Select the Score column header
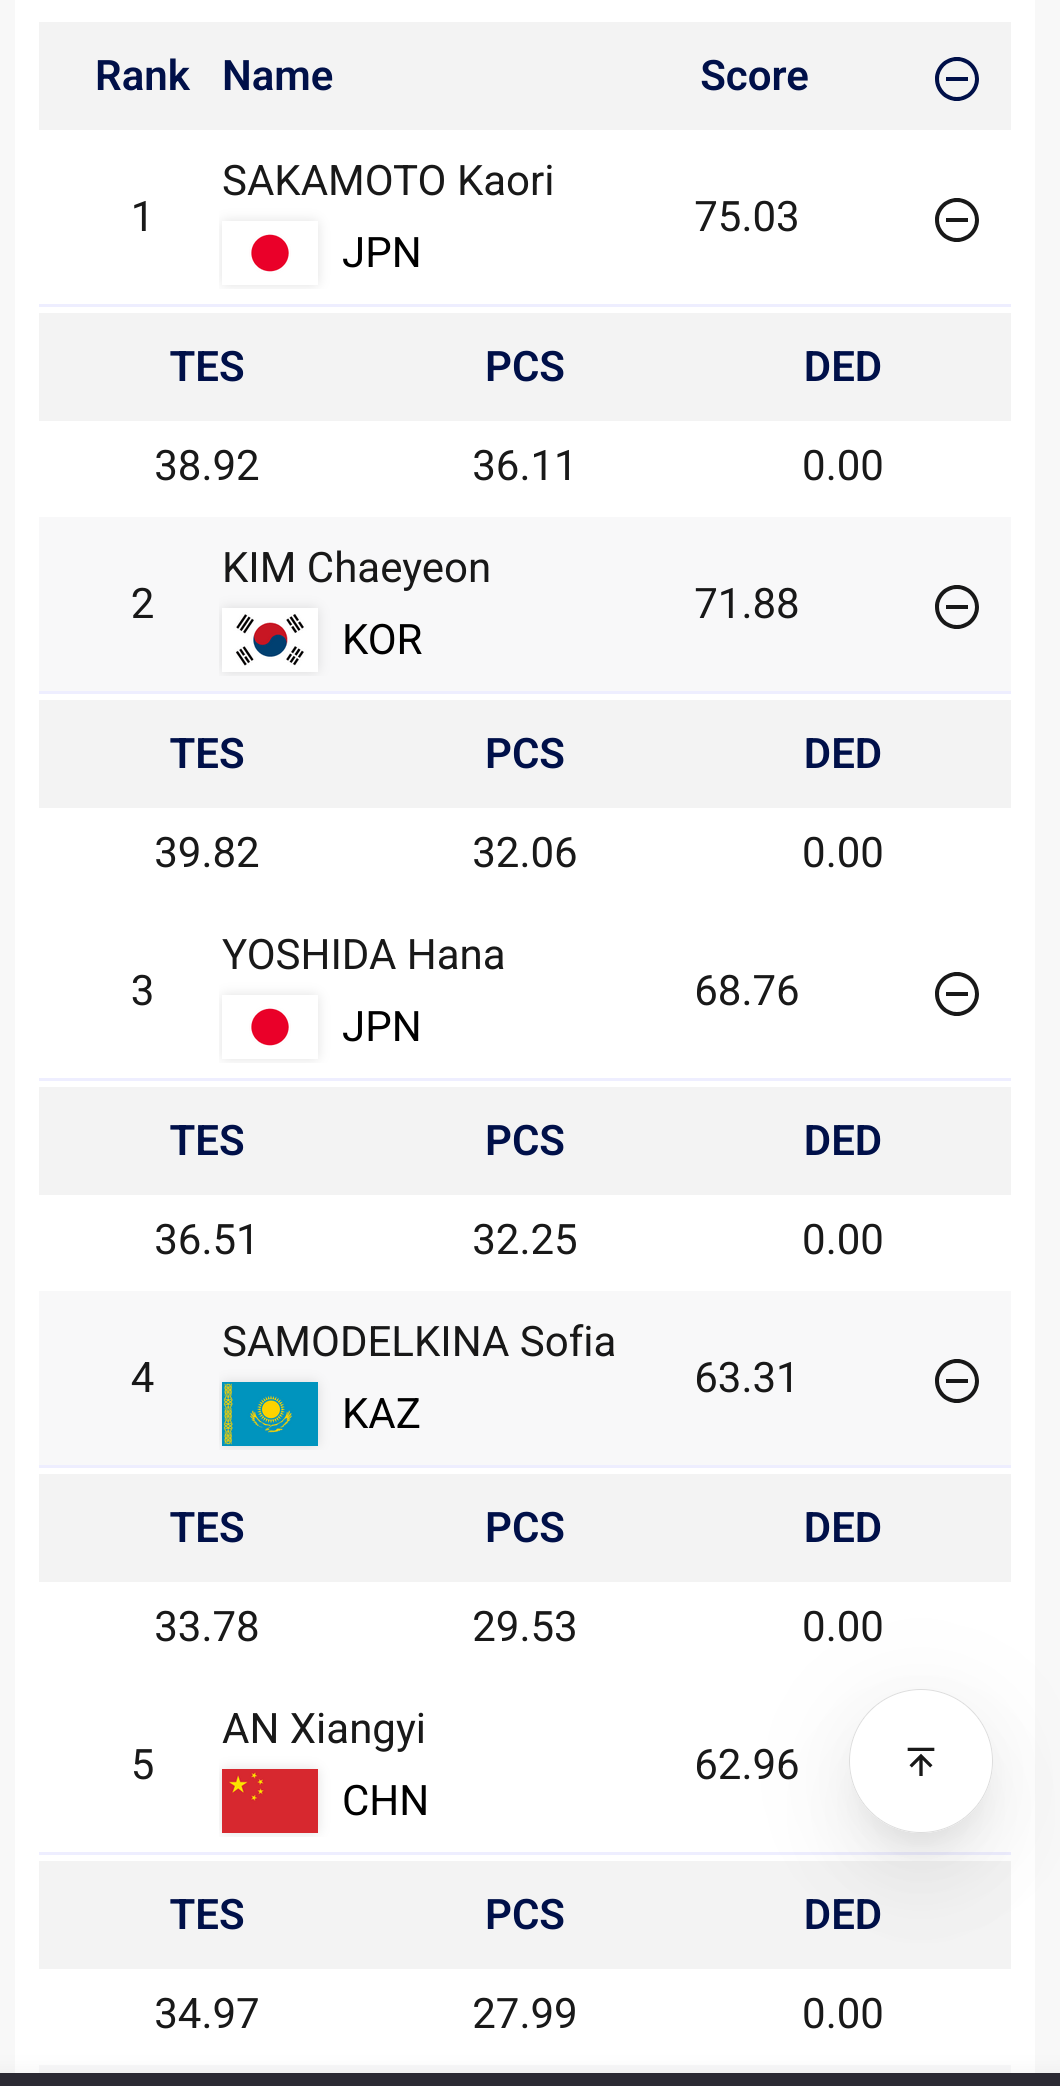This screenshot has height=2086, width=1060. [x=754, y=76]
